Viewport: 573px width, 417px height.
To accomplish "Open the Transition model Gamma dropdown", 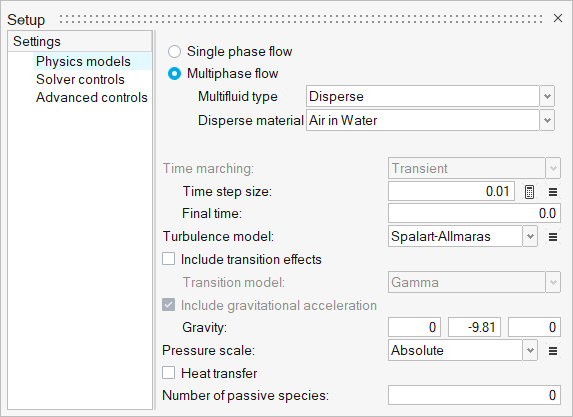I will pos(553,282).
